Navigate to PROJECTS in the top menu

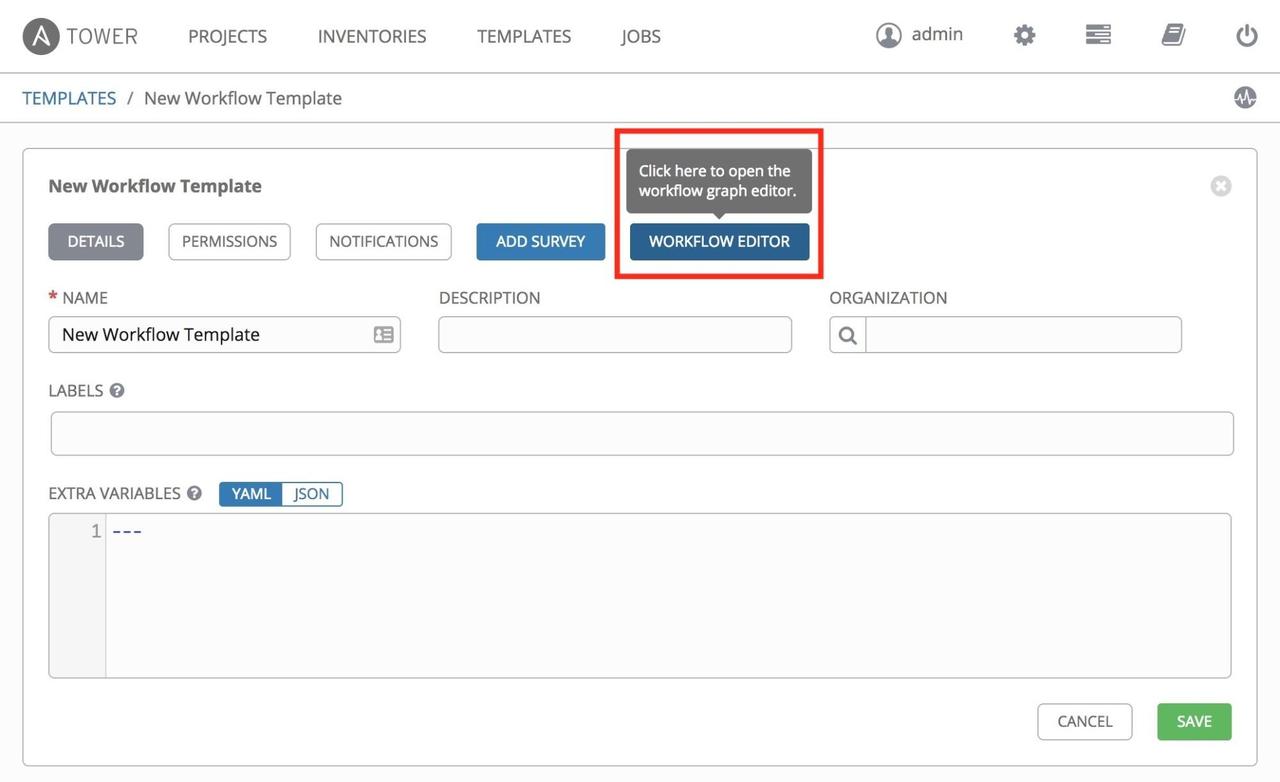228,33
